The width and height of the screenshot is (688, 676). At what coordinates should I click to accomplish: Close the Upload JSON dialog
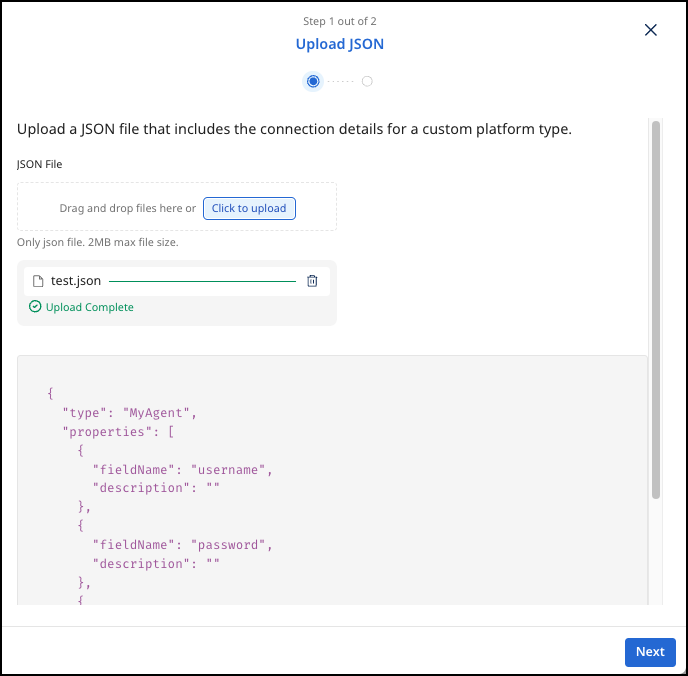click(x=650, y=30)
